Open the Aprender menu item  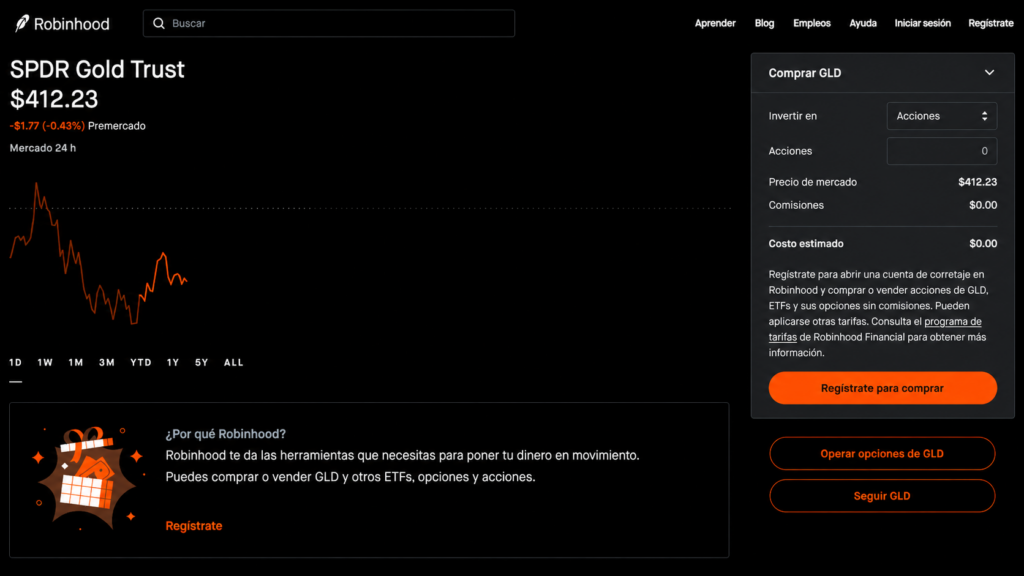click(x=715, y=23)
